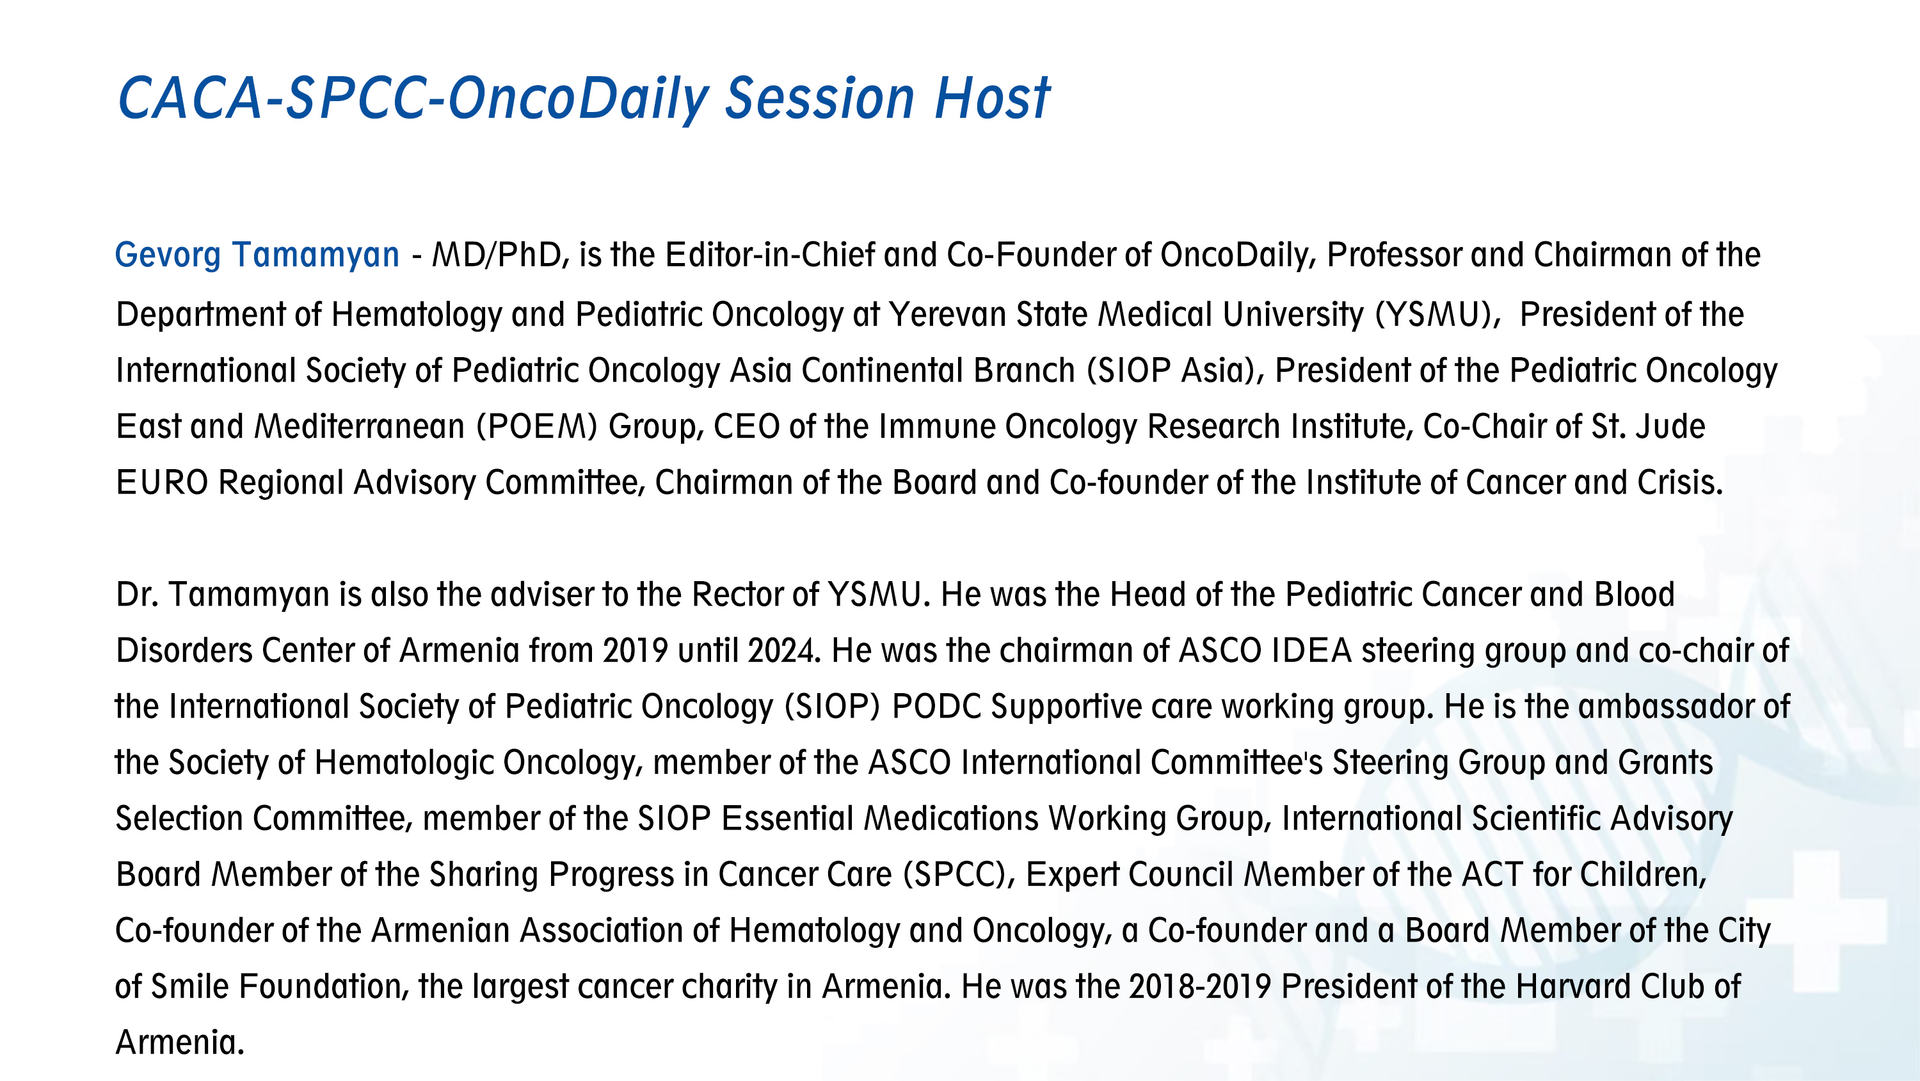Click the 2018-2019 date range
The width and height of the screenshot is (1920, 1081).
1199,987
